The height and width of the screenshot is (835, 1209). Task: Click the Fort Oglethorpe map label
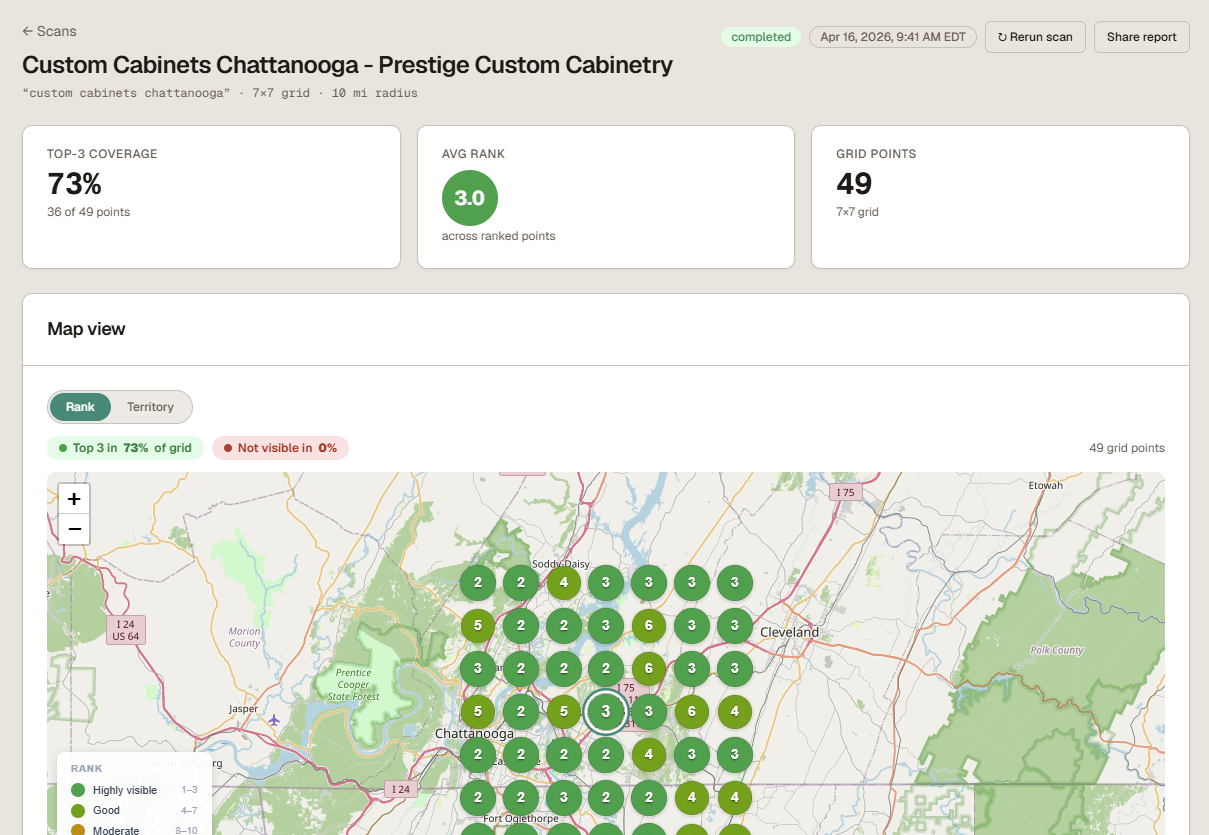(x=519, y=818)
